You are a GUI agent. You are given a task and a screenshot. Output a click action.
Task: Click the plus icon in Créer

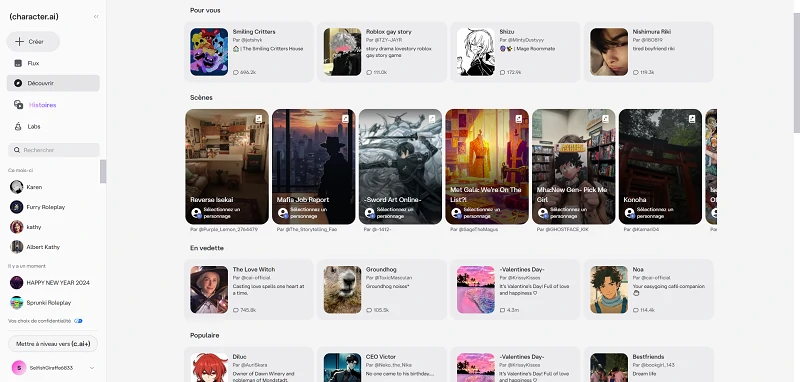click(19, 41)
